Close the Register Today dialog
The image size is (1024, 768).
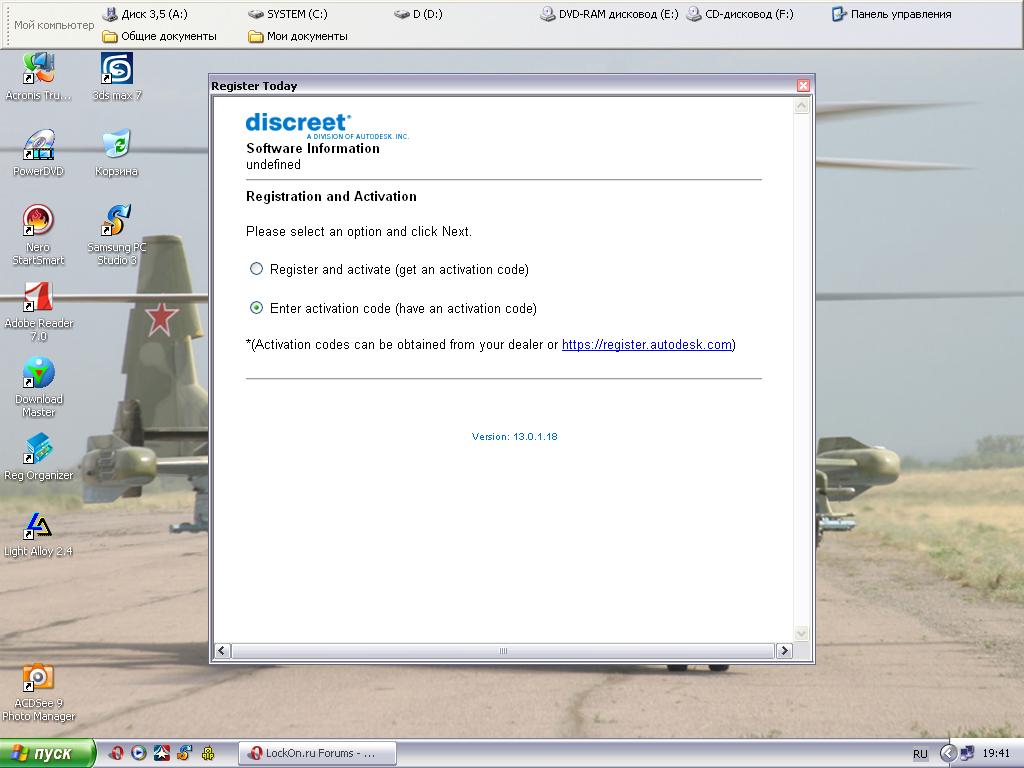[803, 86]
